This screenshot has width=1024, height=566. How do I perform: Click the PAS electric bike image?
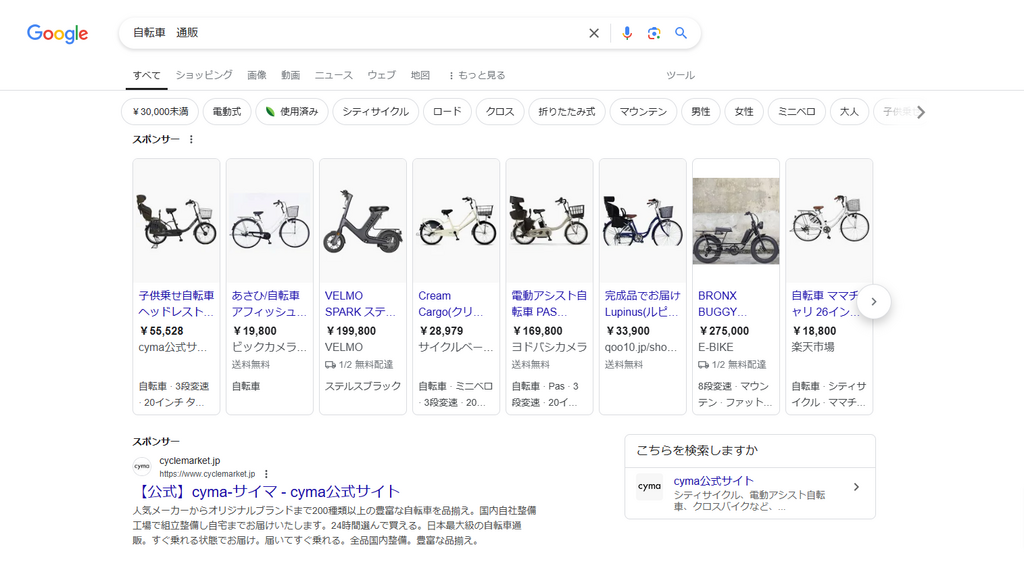(550, 221)
